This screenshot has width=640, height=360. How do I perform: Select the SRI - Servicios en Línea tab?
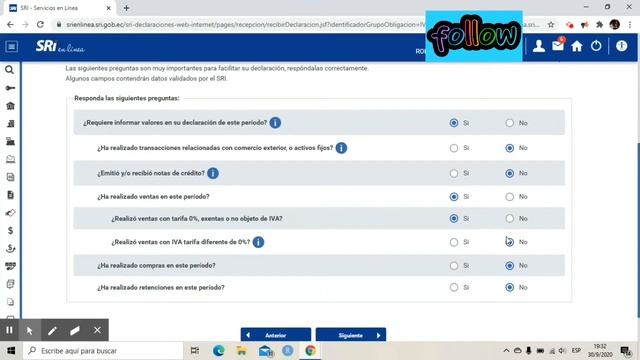(60, 8)
